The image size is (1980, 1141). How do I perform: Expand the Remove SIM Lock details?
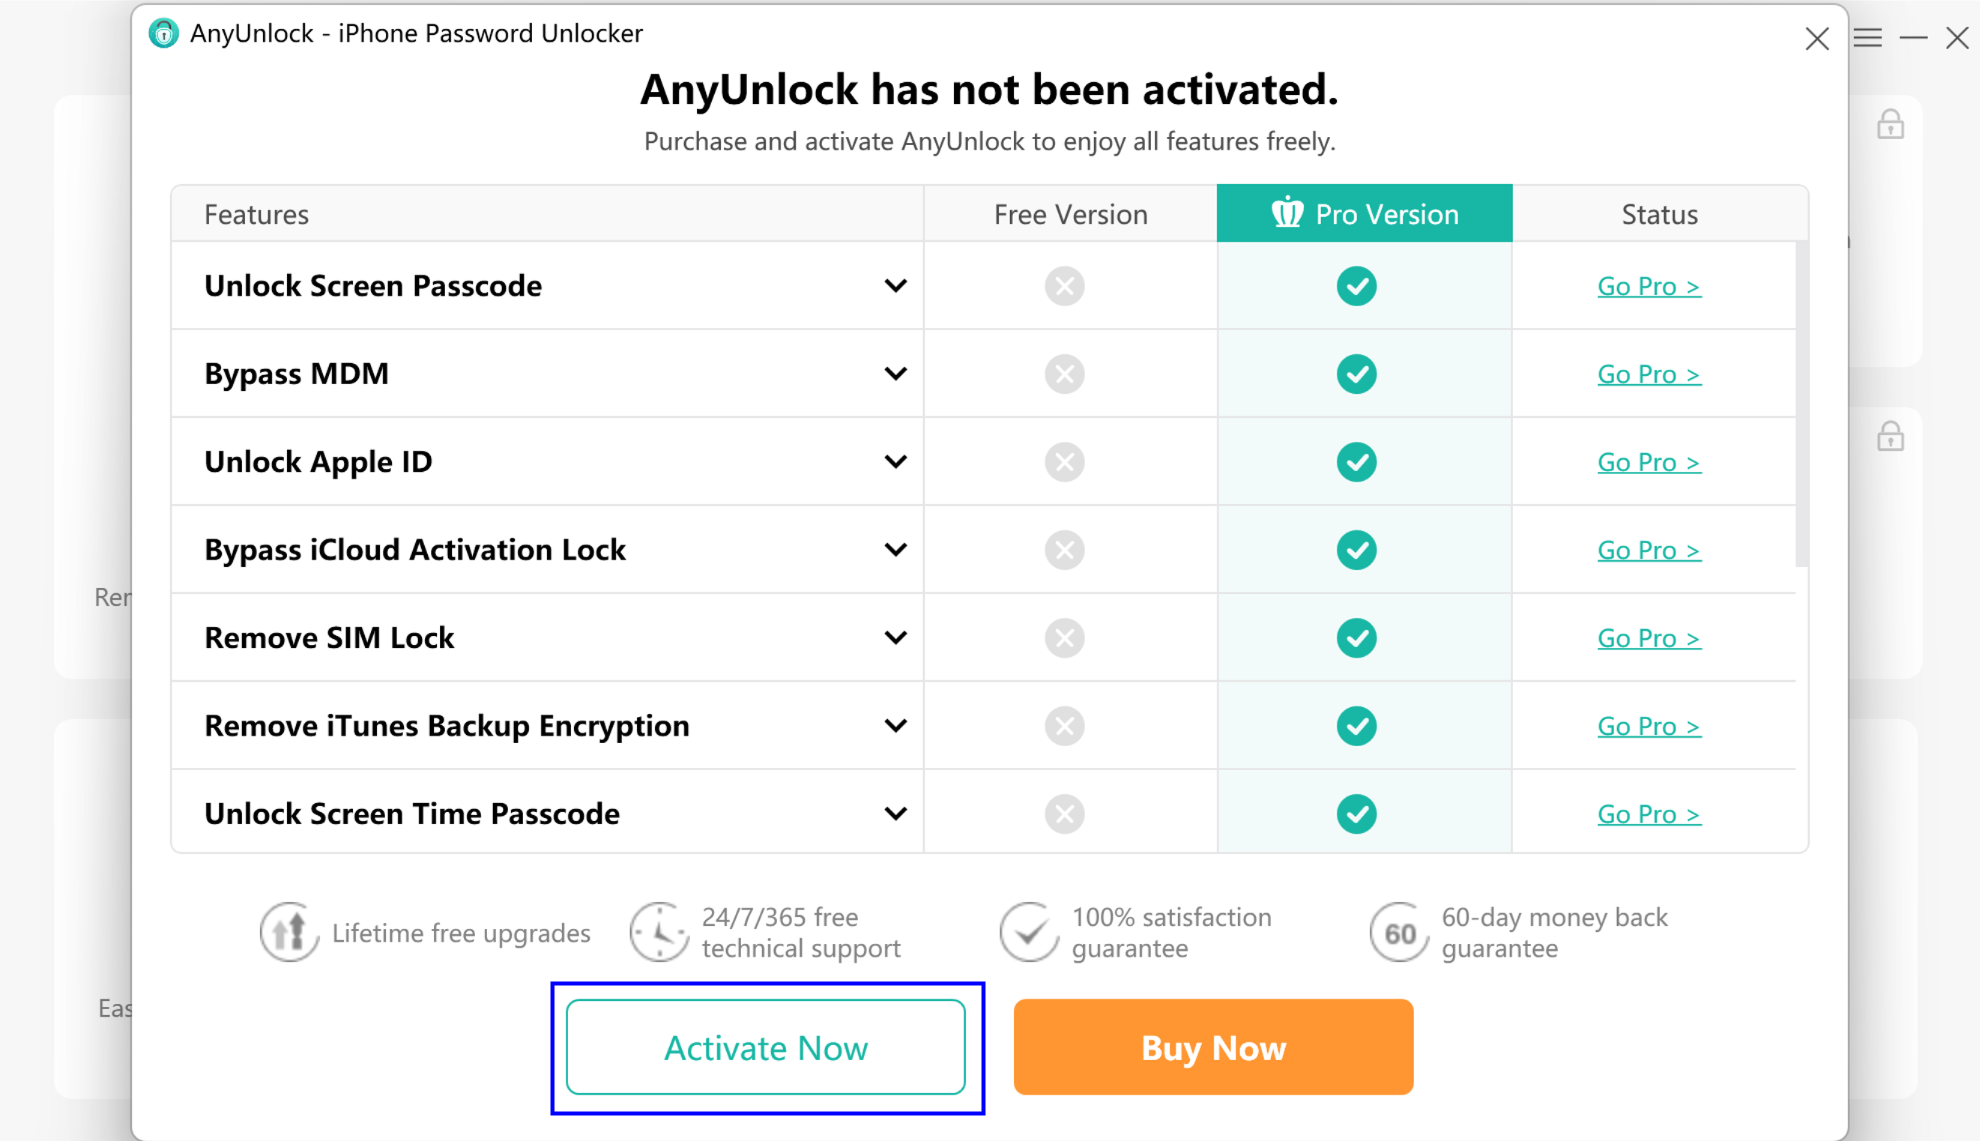[x=896, y=636]
